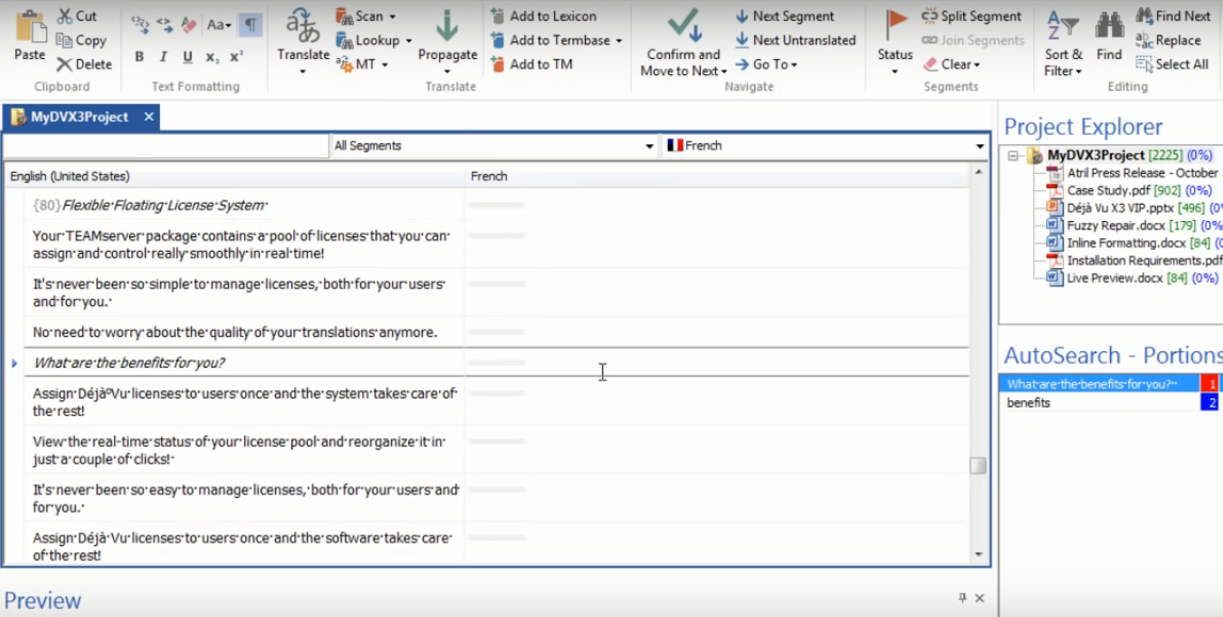
Task: Select Atril Press Release file
Action: pos(1134,173)
